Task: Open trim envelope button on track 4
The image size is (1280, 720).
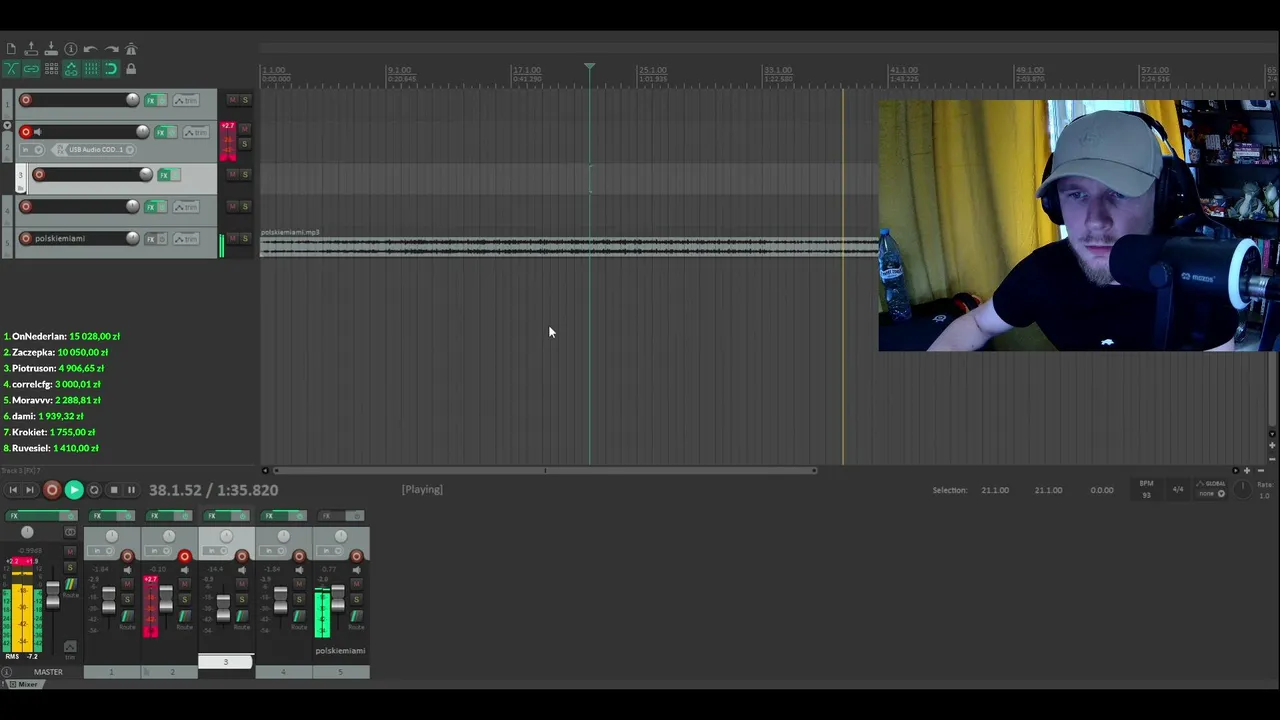Action: [186, 206]
